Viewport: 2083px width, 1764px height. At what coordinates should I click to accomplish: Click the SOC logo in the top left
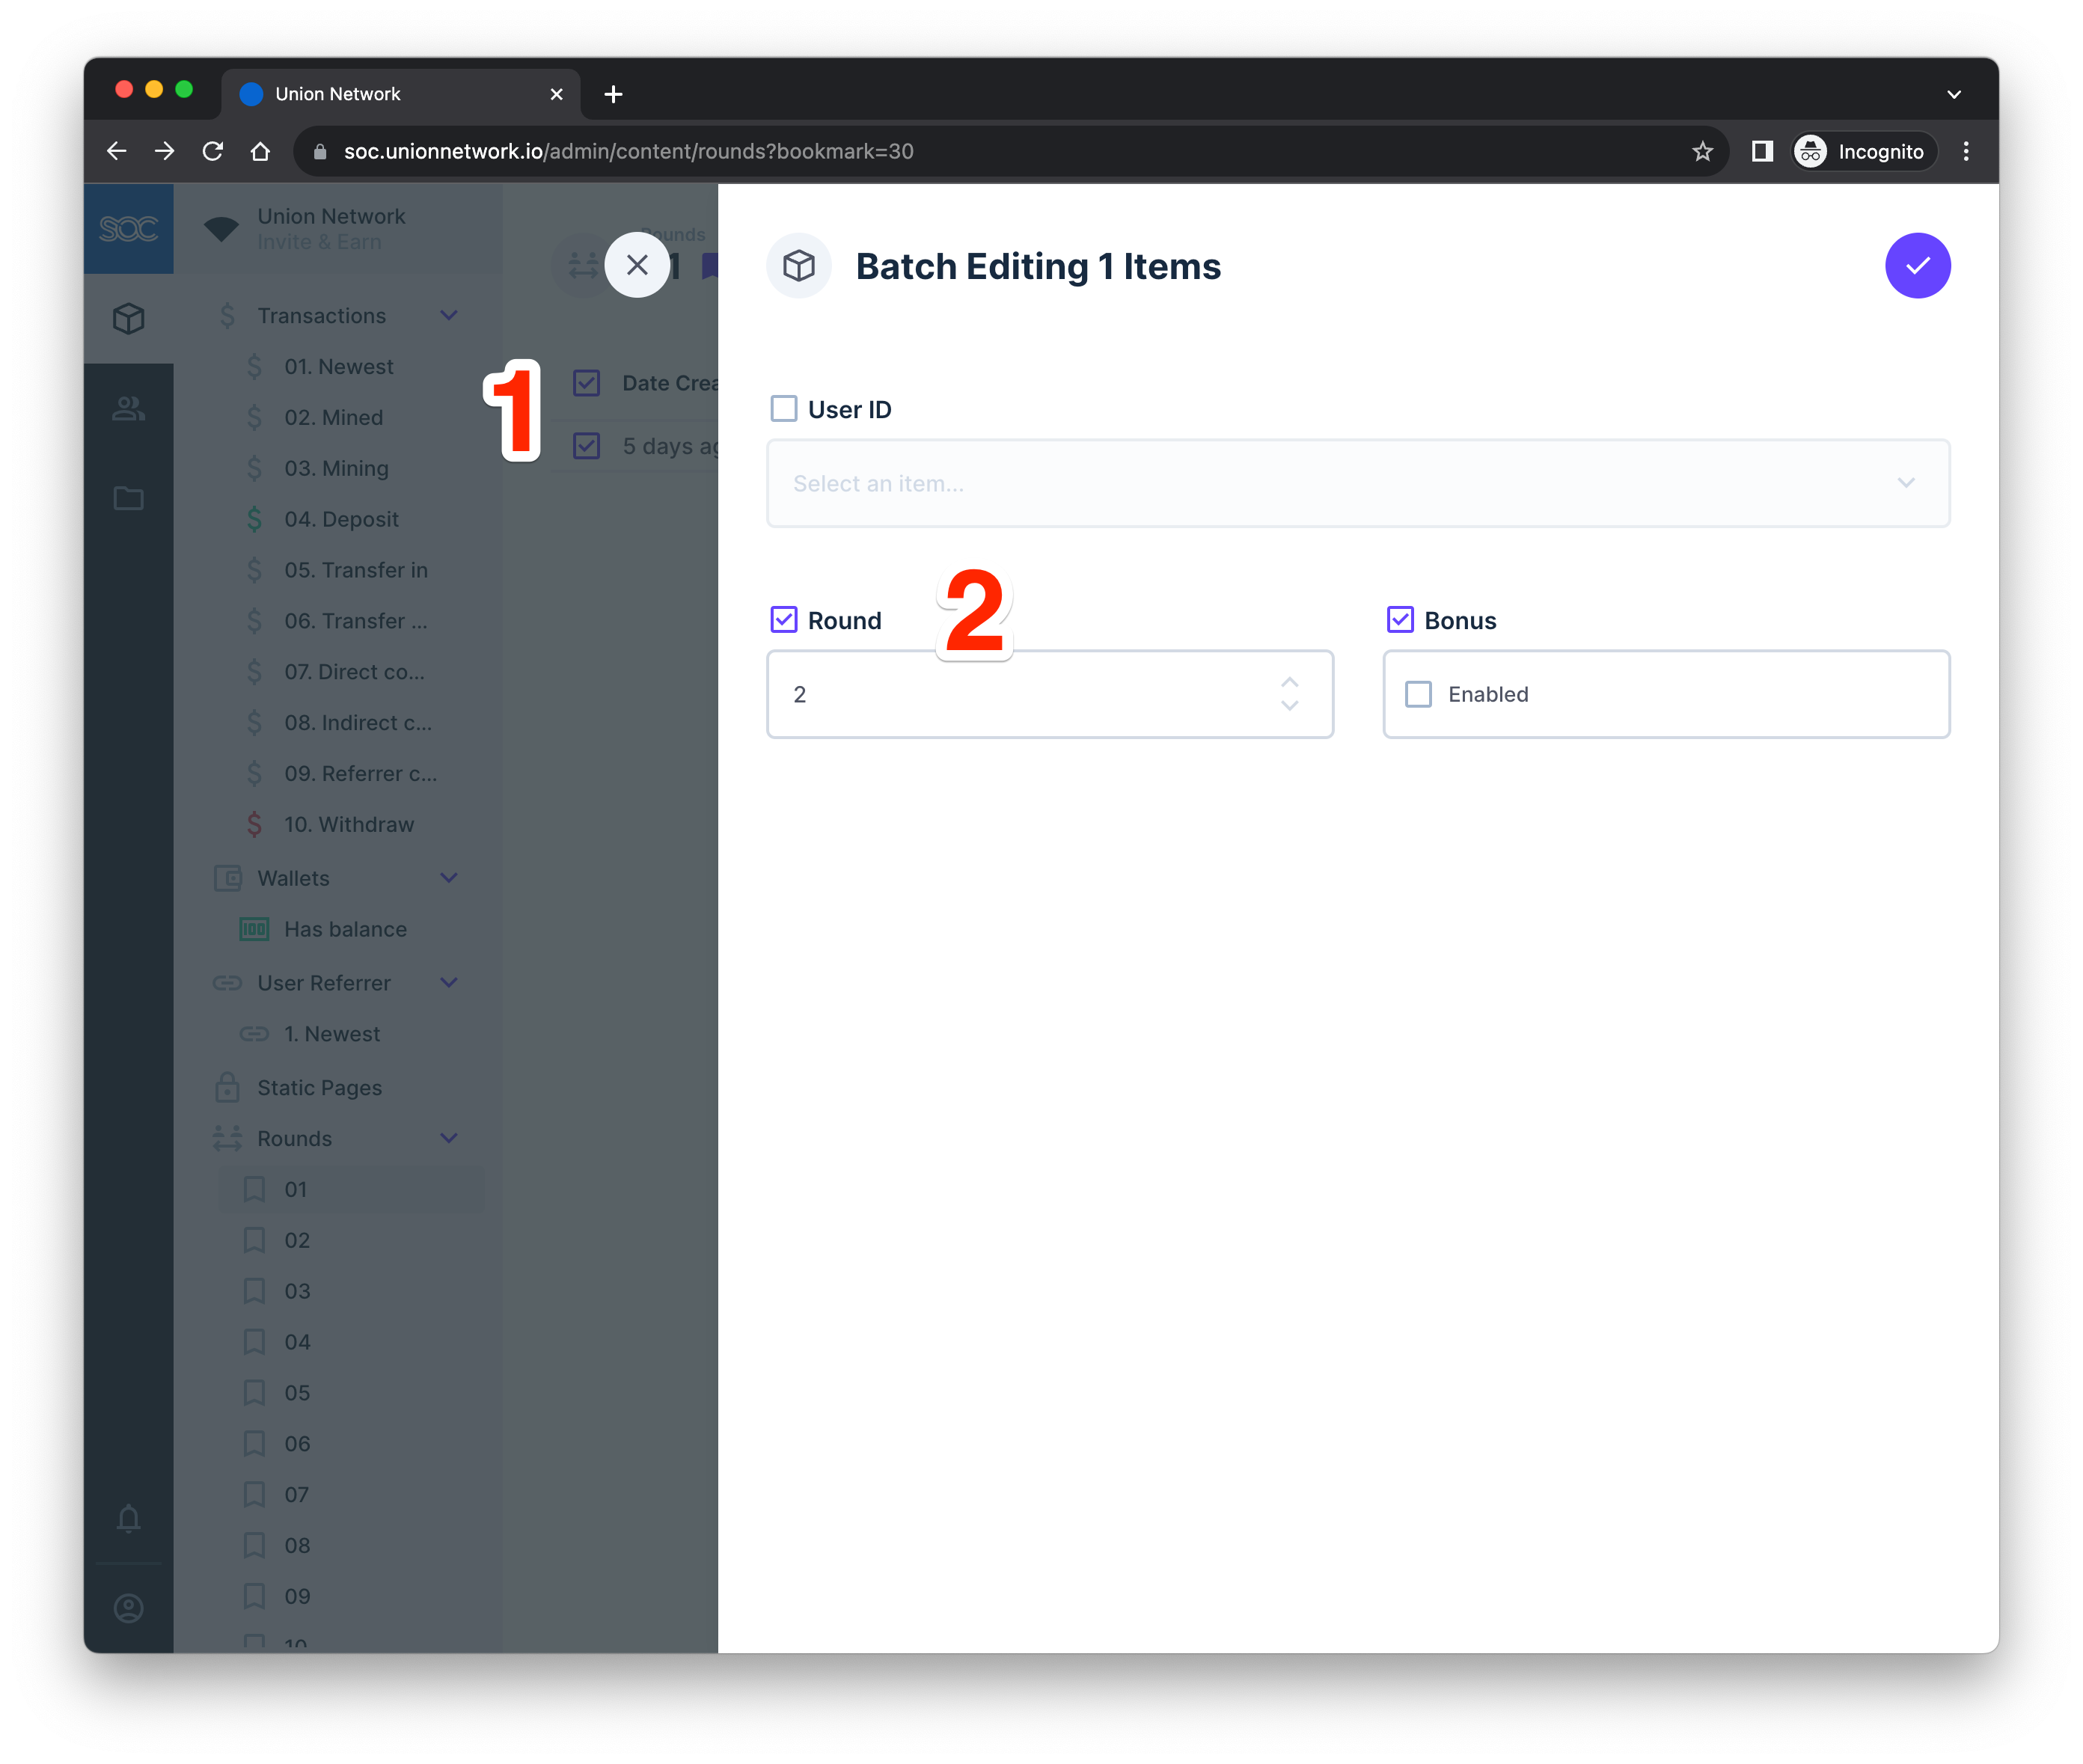(x=128, y=228)
